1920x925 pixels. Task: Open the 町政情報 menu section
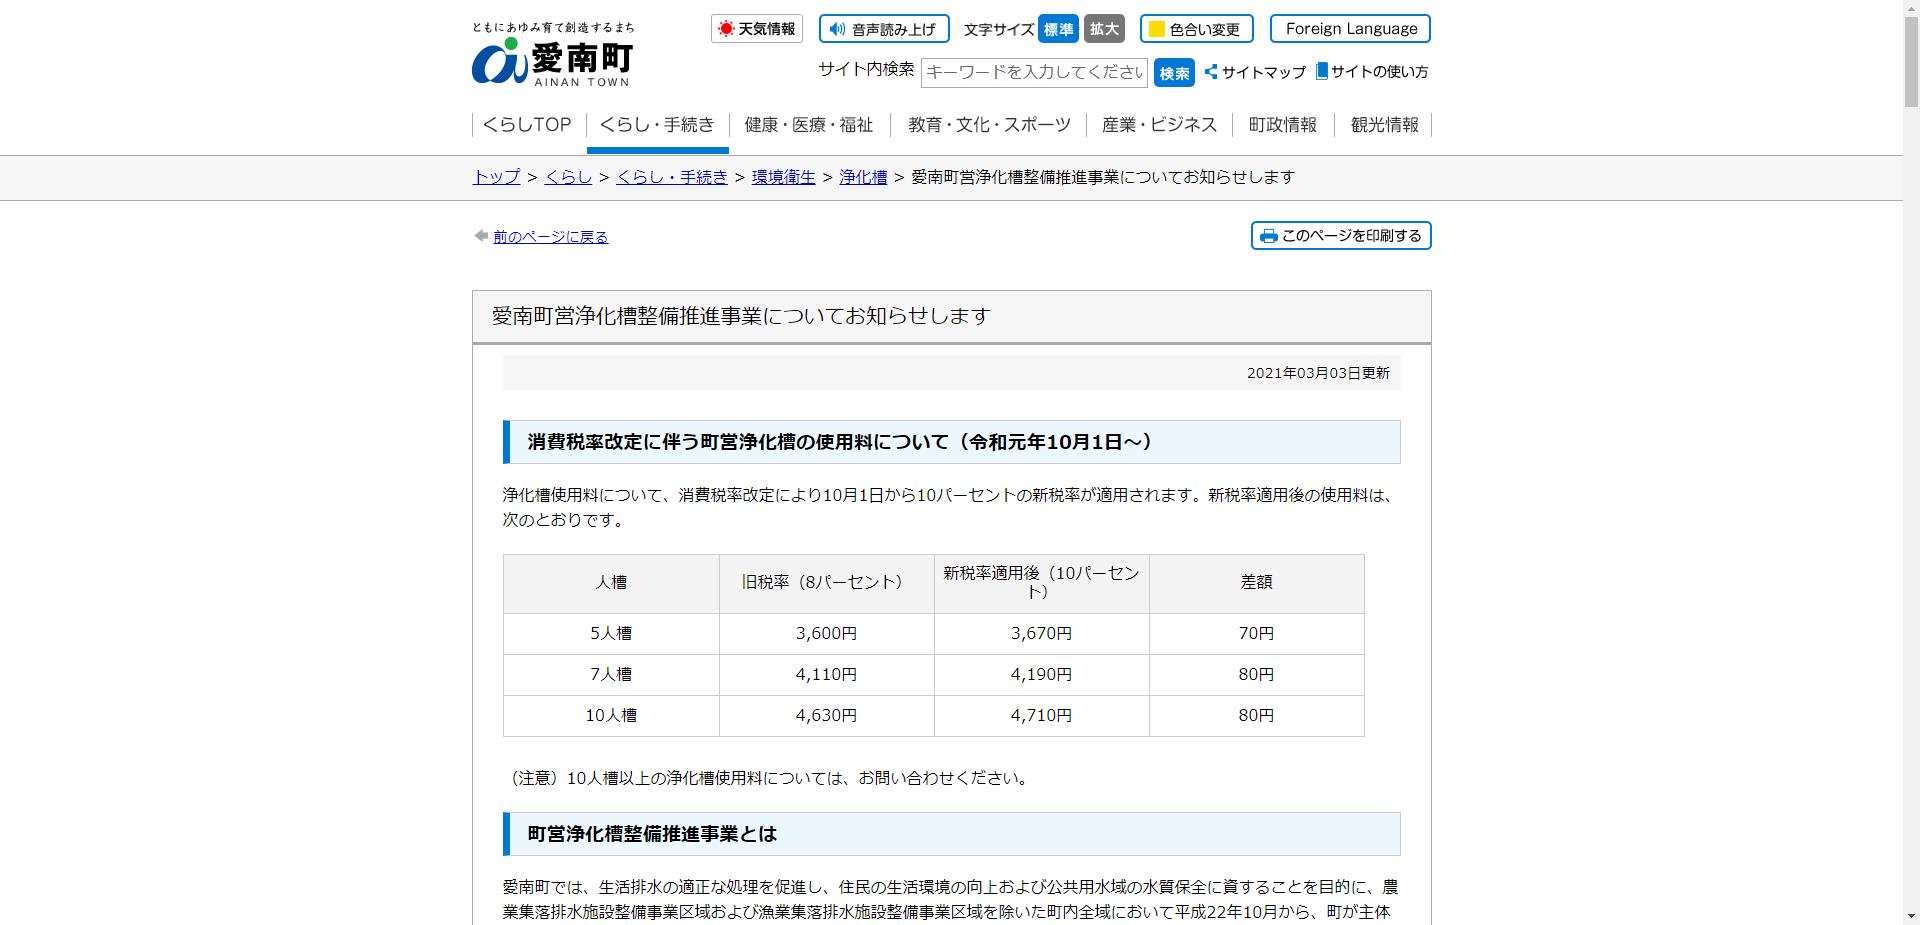(1281, 124)
